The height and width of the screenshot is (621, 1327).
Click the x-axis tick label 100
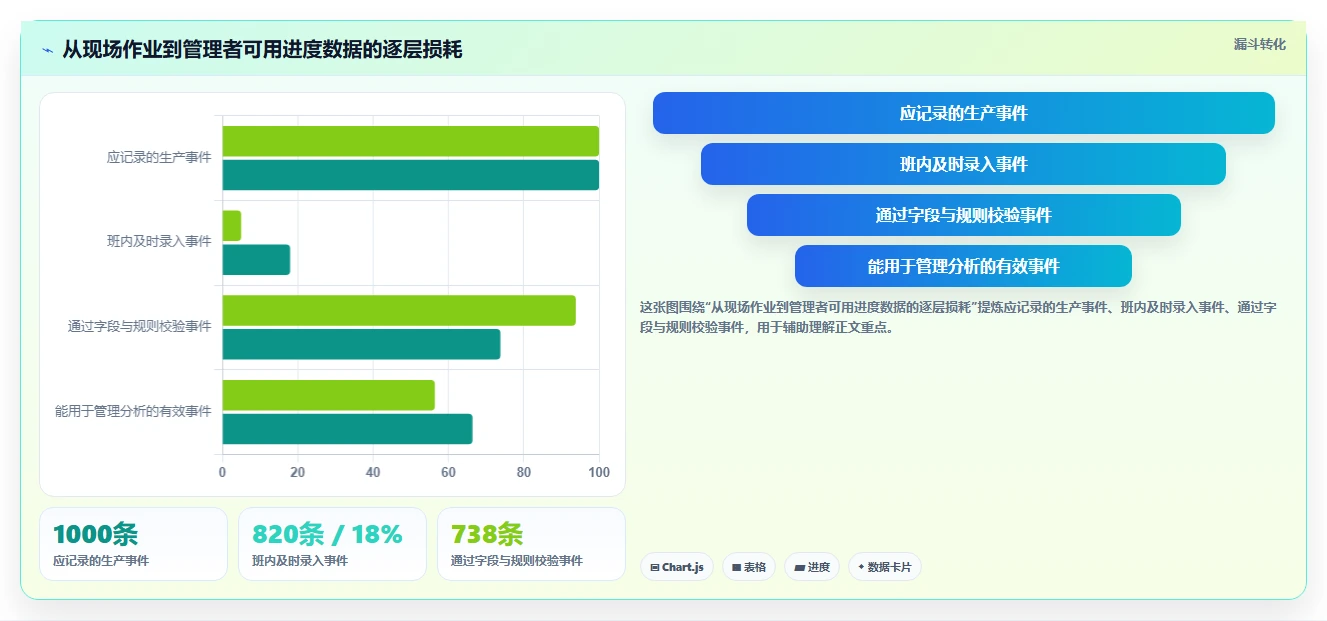pyautogui.click(x=598, y=473)
